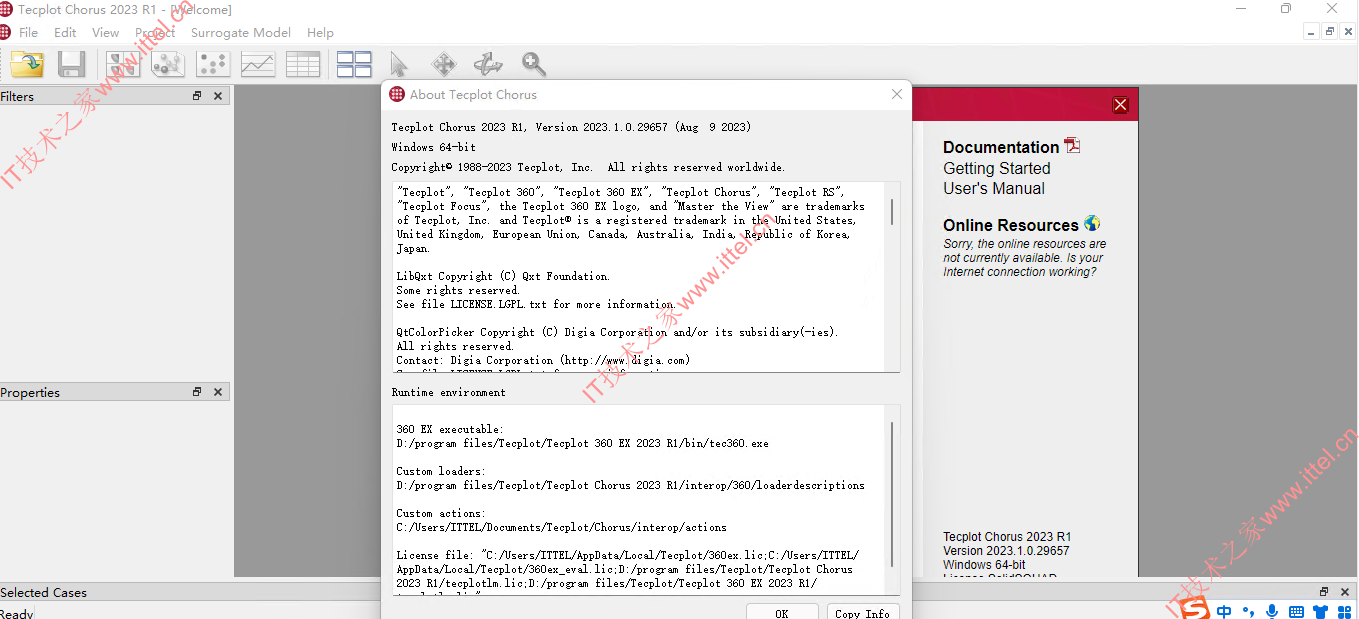Click the 'LibQxt Copyright (C) Qxt Foundation' line

pyautogui.click(x=503, y=276)
